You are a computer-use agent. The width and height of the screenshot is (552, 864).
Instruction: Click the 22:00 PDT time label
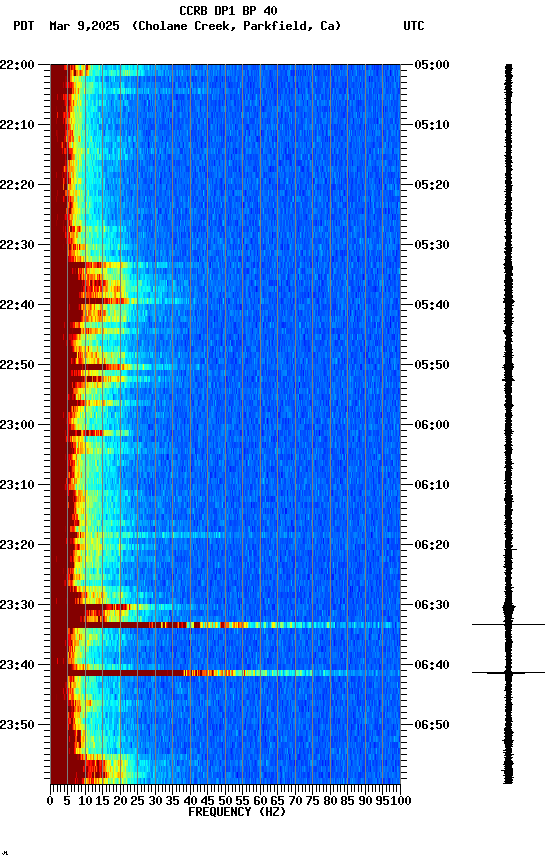[x=17, y=65]
